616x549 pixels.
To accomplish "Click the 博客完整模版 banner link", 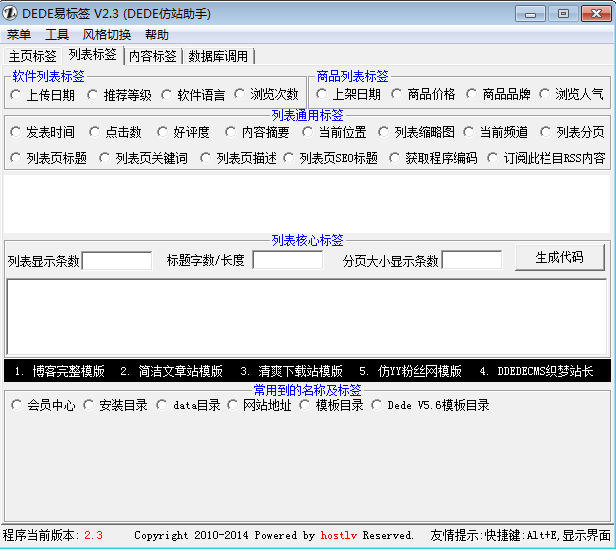I will [x=60, y=371].
